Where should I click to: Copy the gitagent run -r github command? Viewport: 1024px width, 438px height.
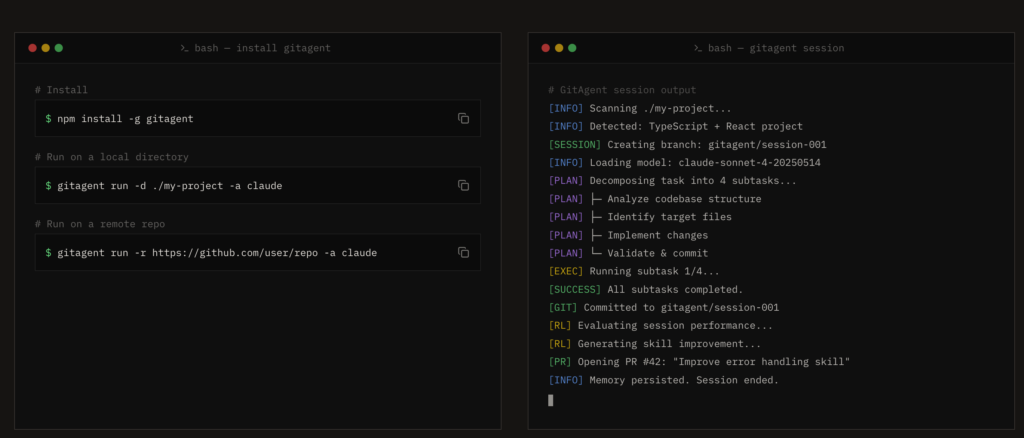pos(463,252)
